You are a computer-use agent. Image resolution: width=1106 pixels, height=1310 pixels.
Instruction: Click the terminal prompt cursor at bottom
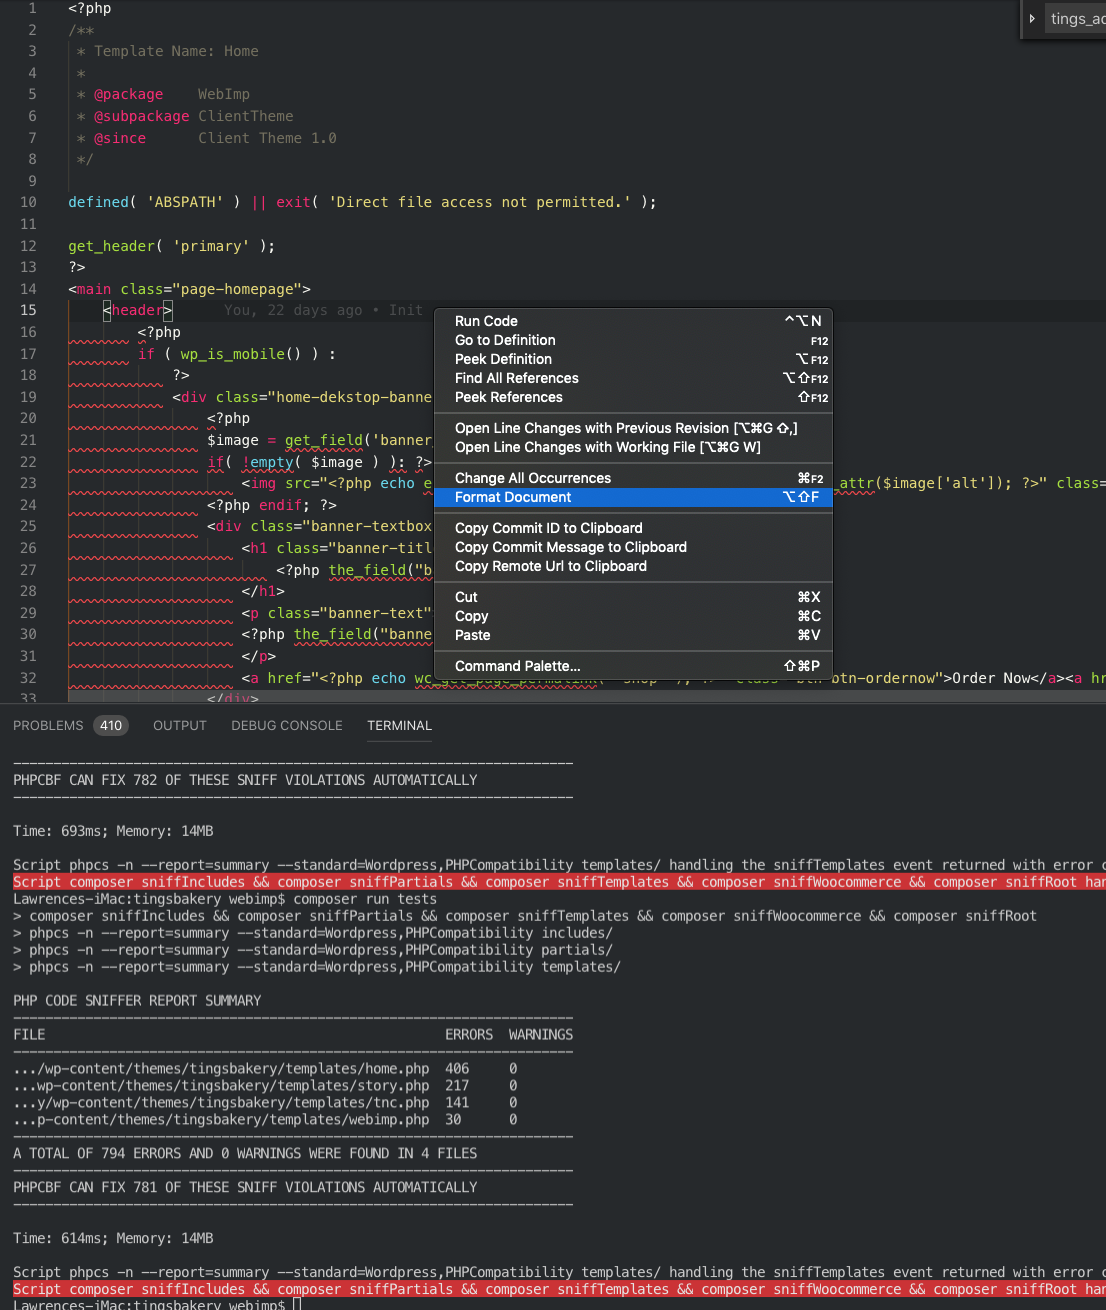(297, 1304)
